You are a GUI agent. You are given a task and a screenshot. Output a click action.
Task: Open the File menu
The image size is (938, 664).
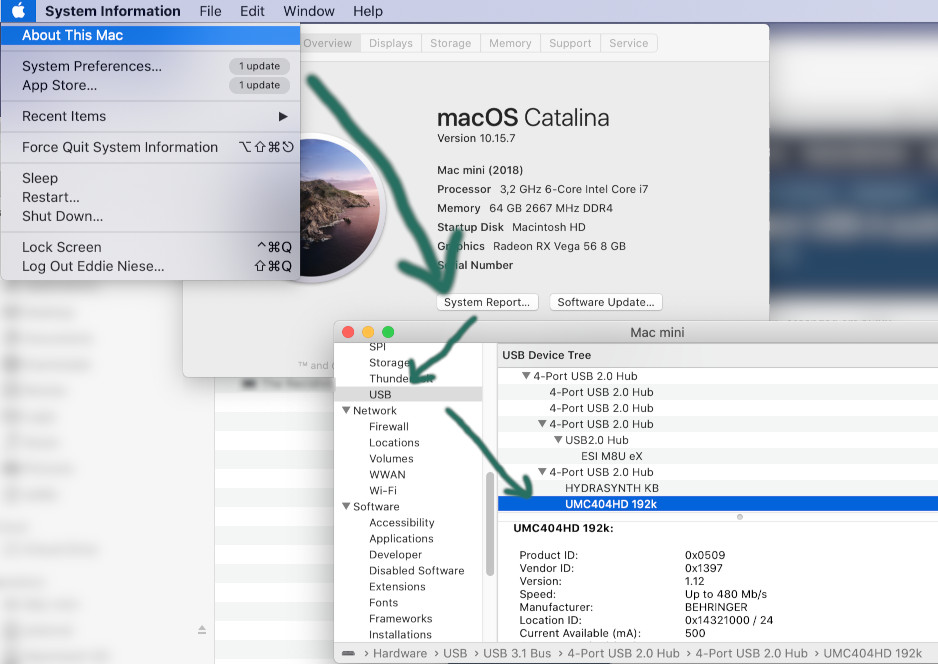(x=210, y=11)
